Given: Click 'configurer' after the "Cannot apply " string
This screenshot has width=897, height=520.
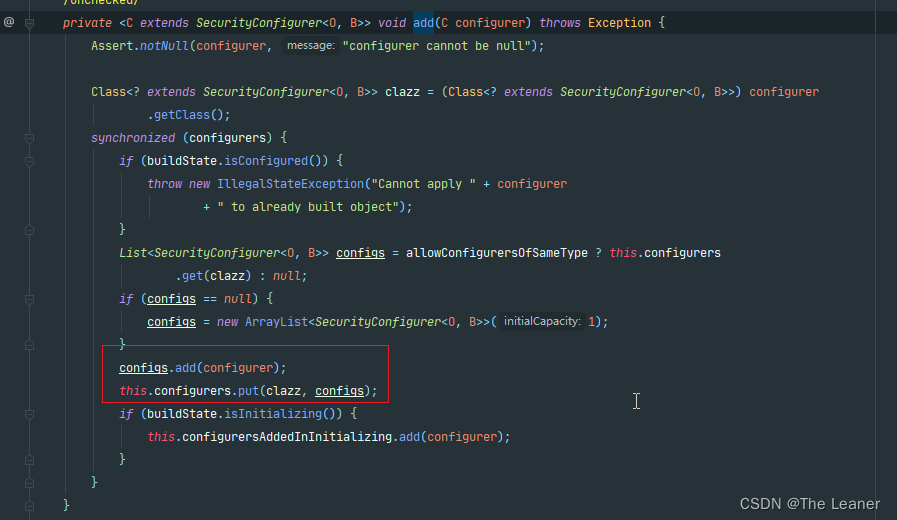Looking at the screenshot, I should [532, 184].
